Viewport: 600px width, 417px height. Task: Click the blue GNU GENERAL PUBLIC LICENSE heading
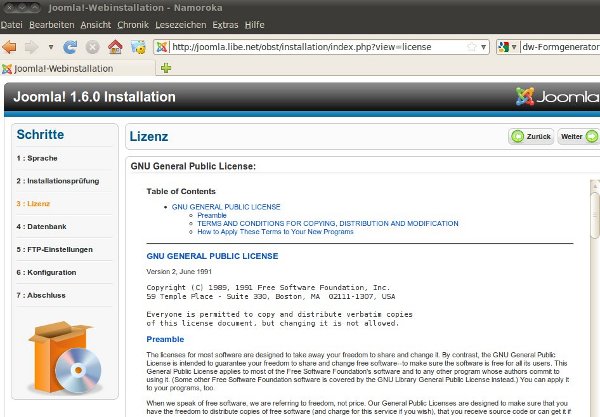[x=212, y=256]
